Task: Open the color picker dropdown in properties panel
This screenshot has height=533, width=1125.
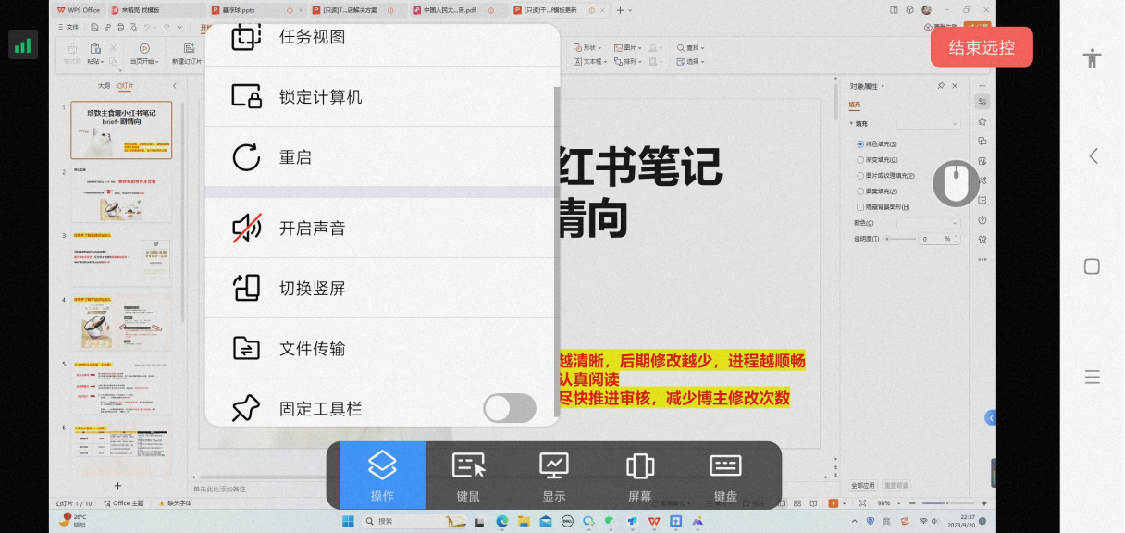Action: pos(927,223)
